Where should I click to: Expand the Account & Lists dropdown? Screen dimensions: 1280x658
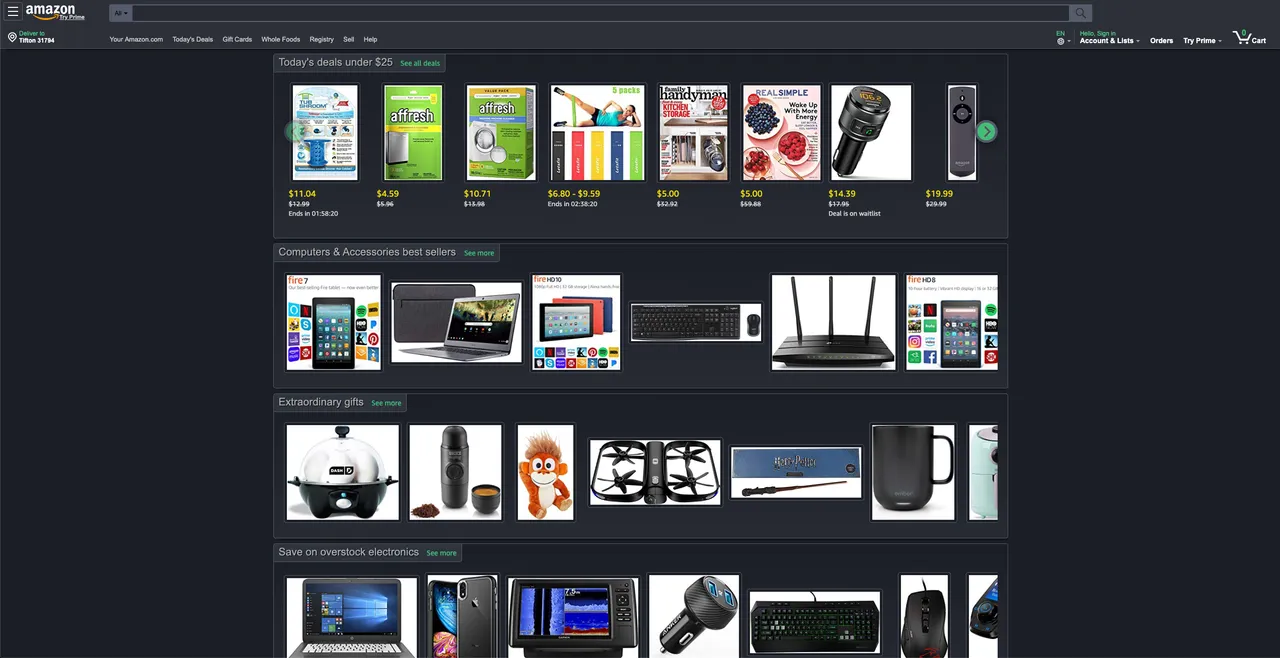point(1109,41)
